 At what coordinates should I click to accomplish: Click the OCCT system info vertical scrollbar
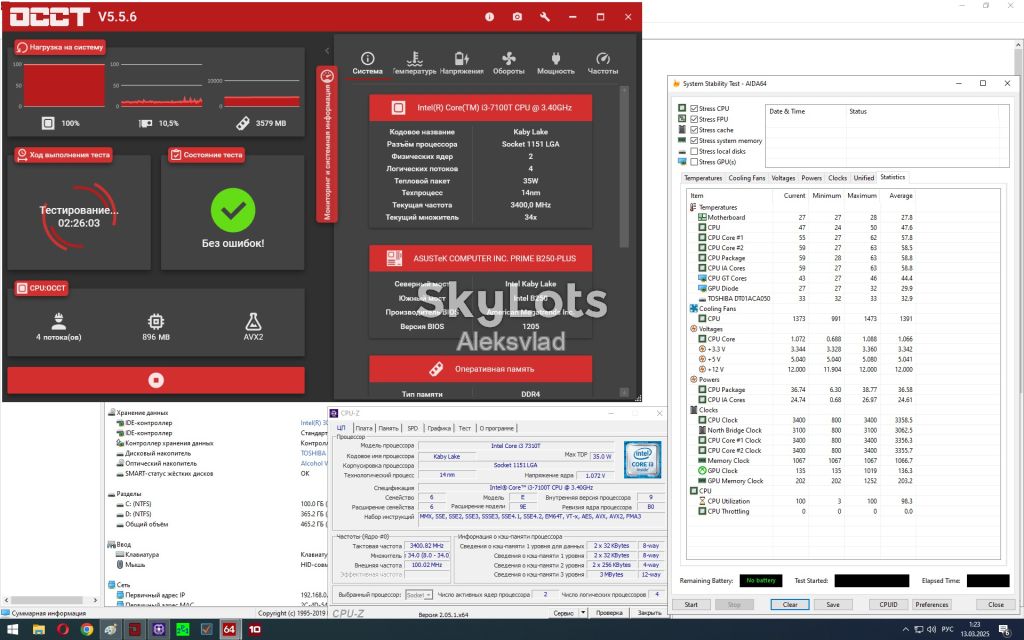tap(624, 167)
